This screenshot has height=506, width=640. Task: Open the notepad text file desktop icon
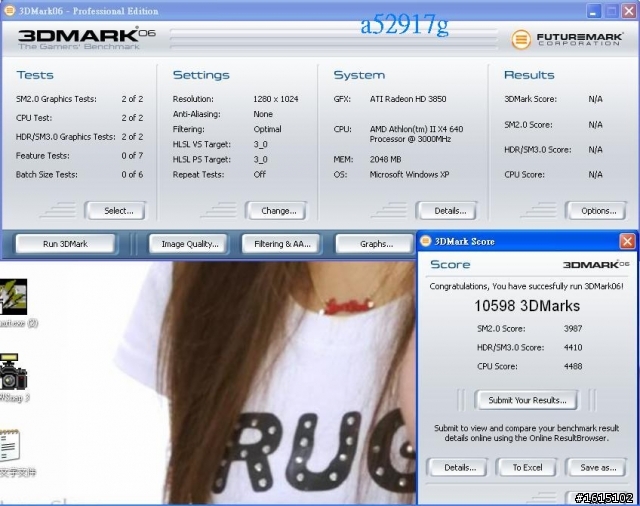pyautogui.click(x=10, y=446)
